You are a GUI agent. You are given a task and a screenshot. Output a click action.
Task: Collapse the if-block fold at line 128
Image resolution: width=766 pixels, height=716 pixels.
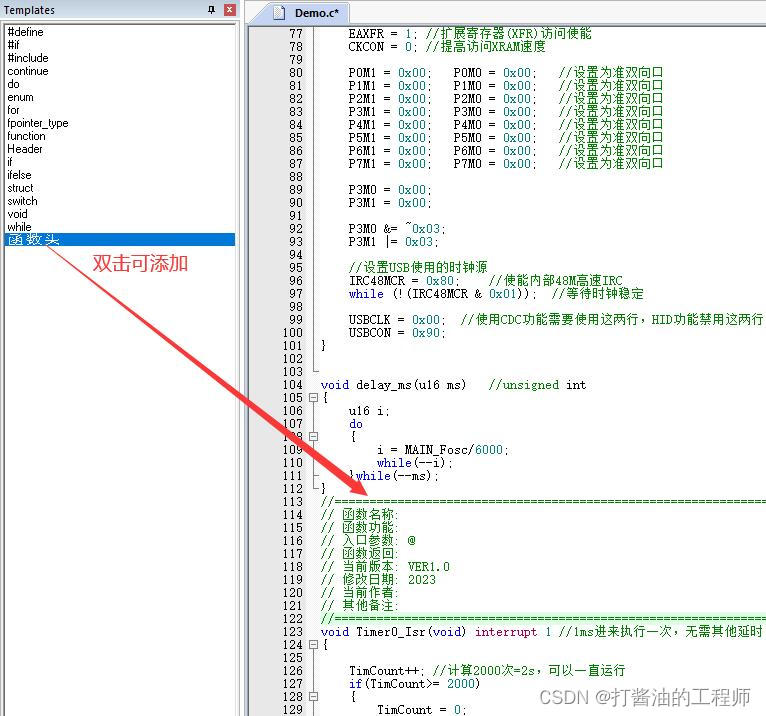point(314,696)
